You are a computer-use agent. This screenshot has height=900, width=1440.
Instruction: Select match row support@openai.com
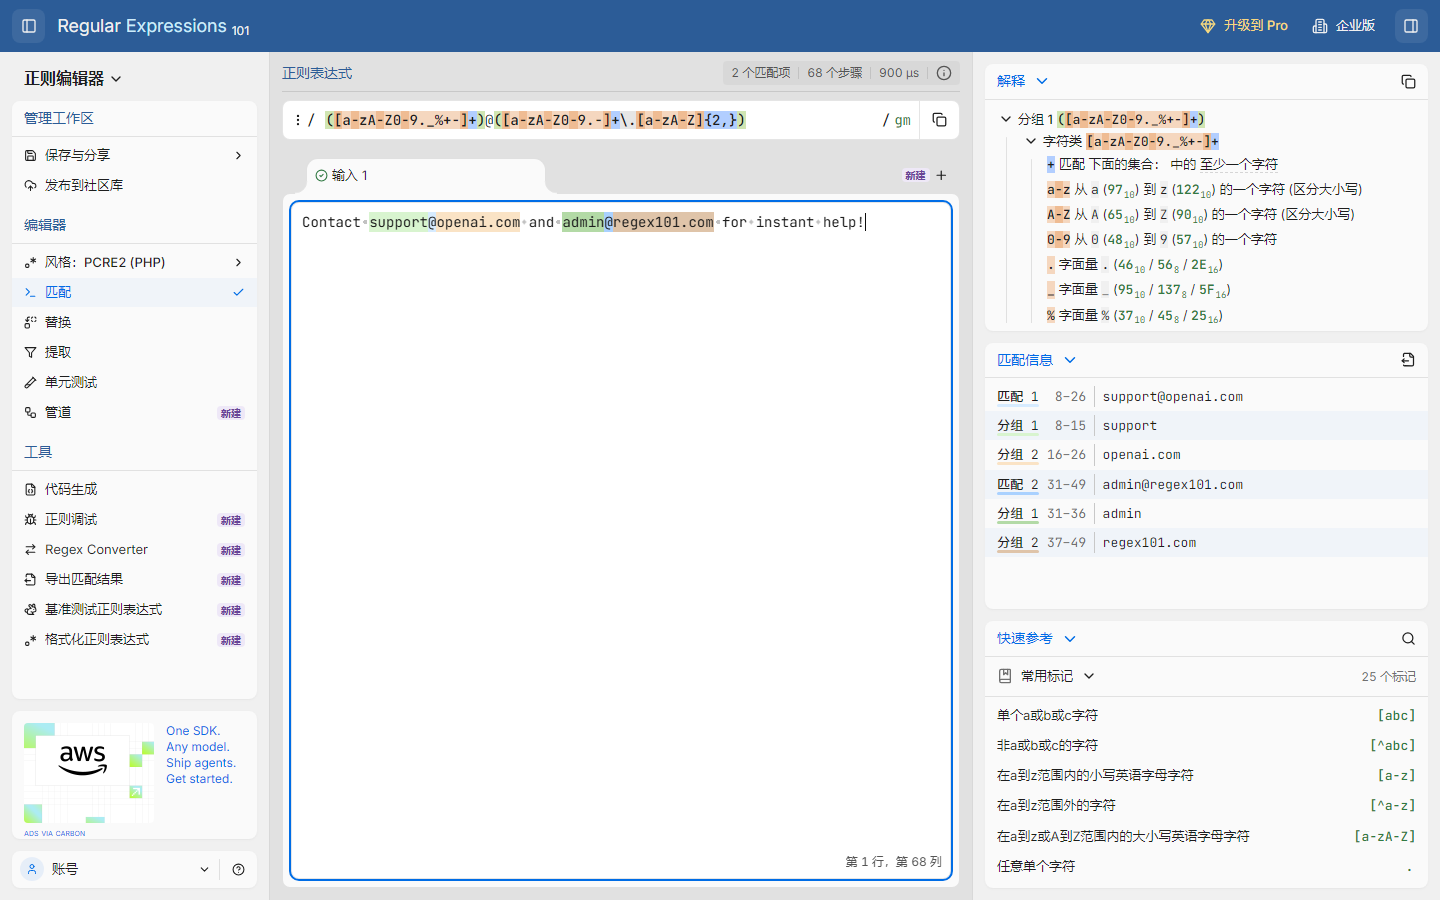1206,397
